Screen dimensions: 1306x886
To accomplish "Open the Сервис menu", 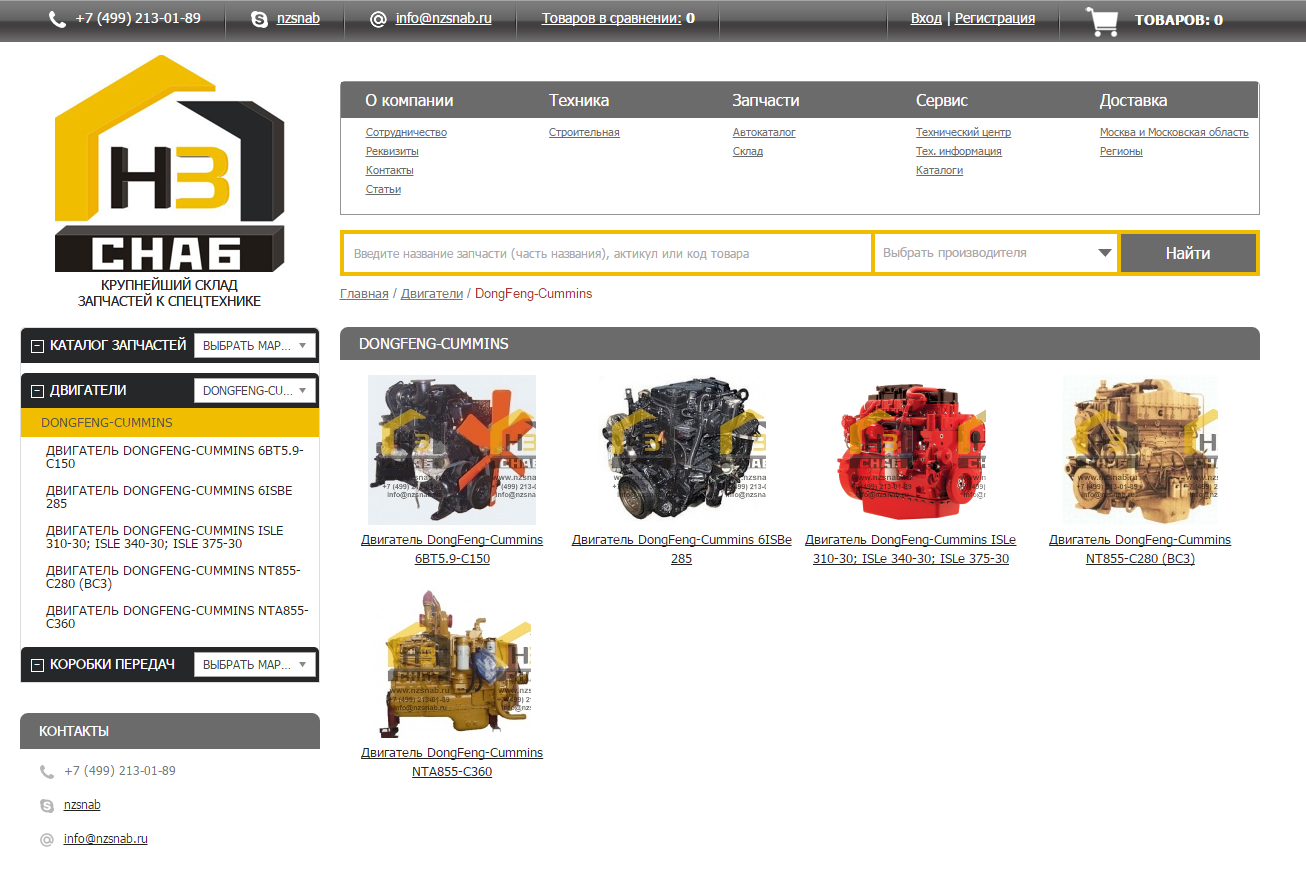I will point(942,100).
